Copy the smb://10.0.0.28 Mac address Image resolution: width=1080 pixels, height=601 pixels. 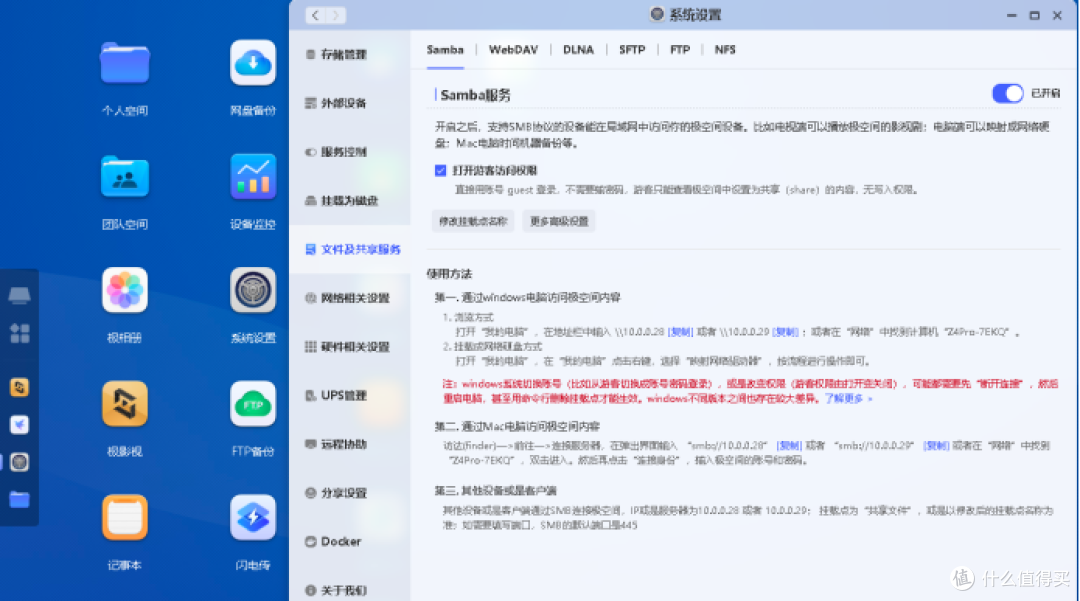[x=789, y=446]
